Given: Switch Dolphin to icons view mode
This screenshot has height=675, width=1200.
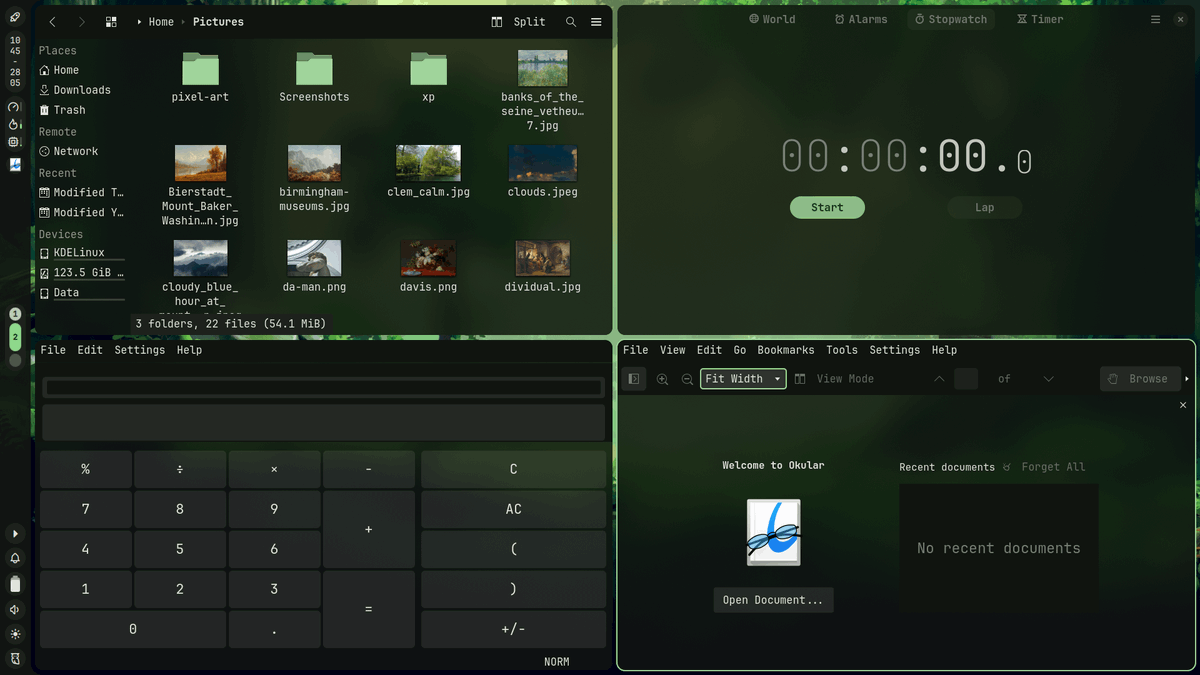Looking at the screenshot, I should (111, 22).
